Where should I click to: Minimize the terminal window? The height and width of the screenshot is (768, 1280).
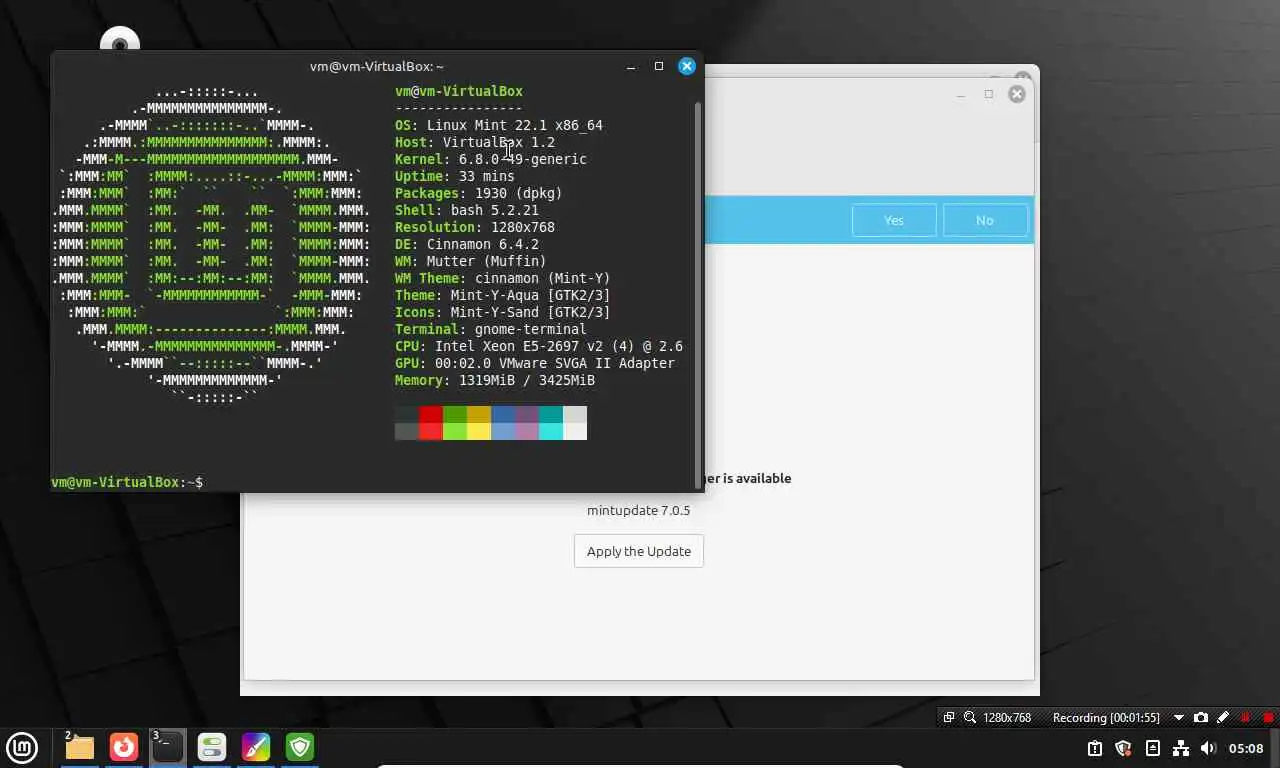click(x=631, y=66)
